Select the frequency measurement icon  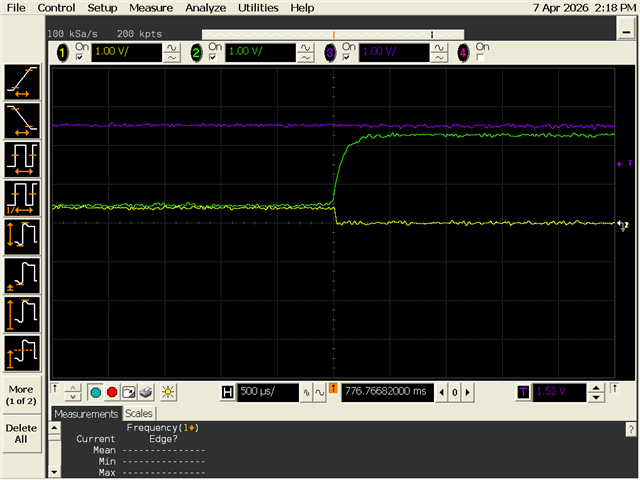click(x=22, y=198)
